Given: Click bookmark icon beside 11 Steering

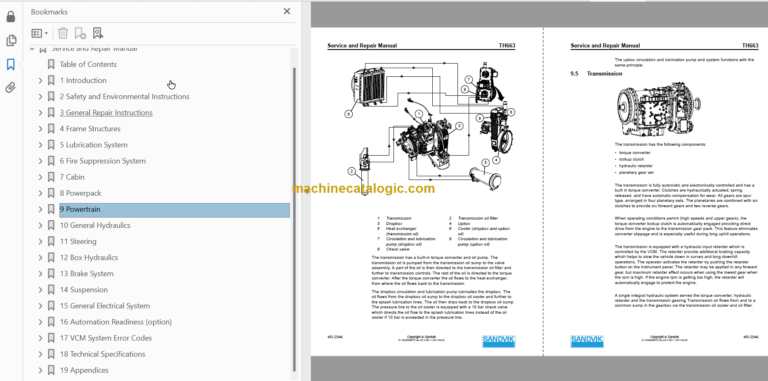Looking at the screenshot, I should (51, 241).
